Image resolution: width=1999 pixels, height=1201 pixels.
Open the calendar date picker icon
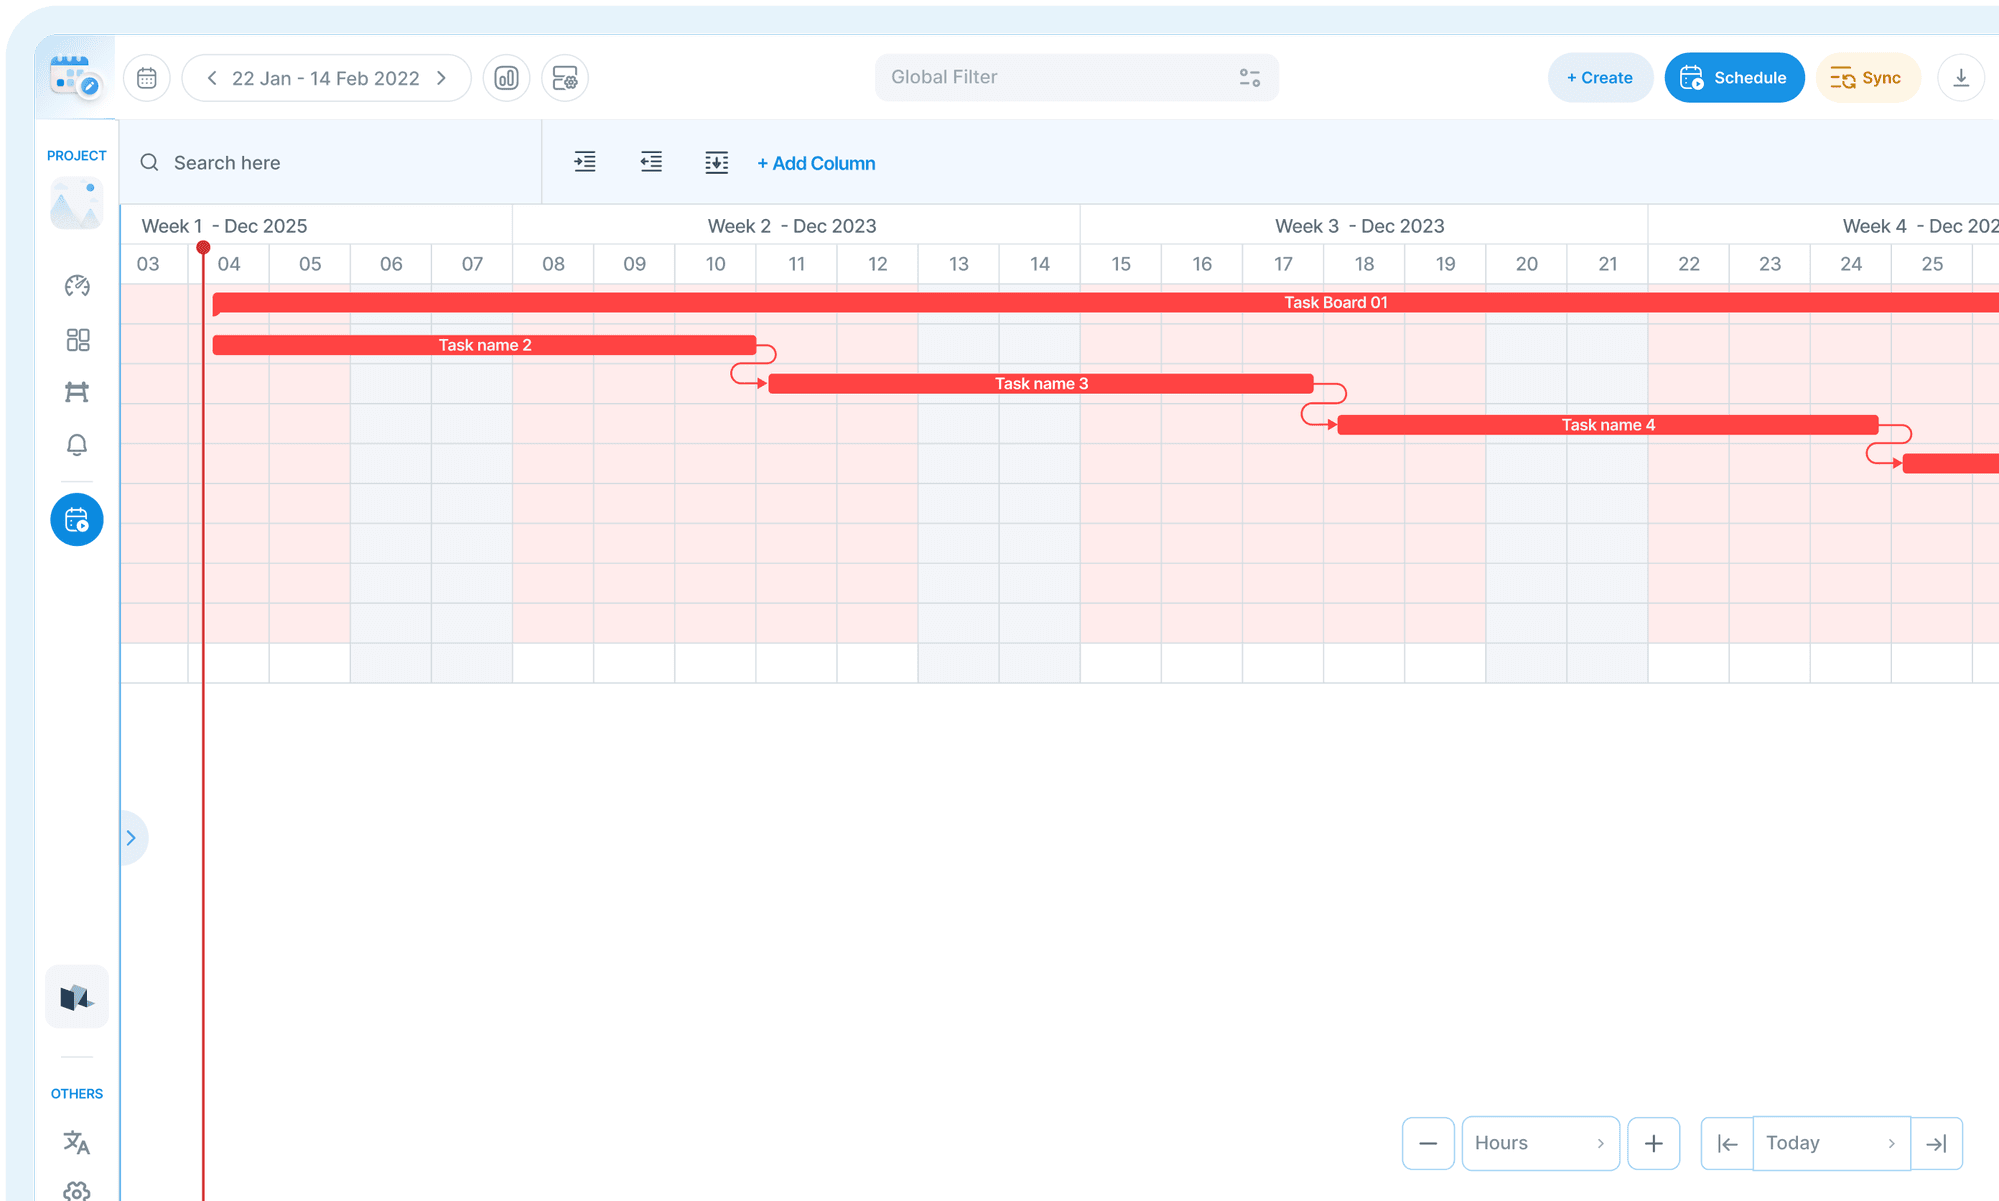tap(147, 78)
